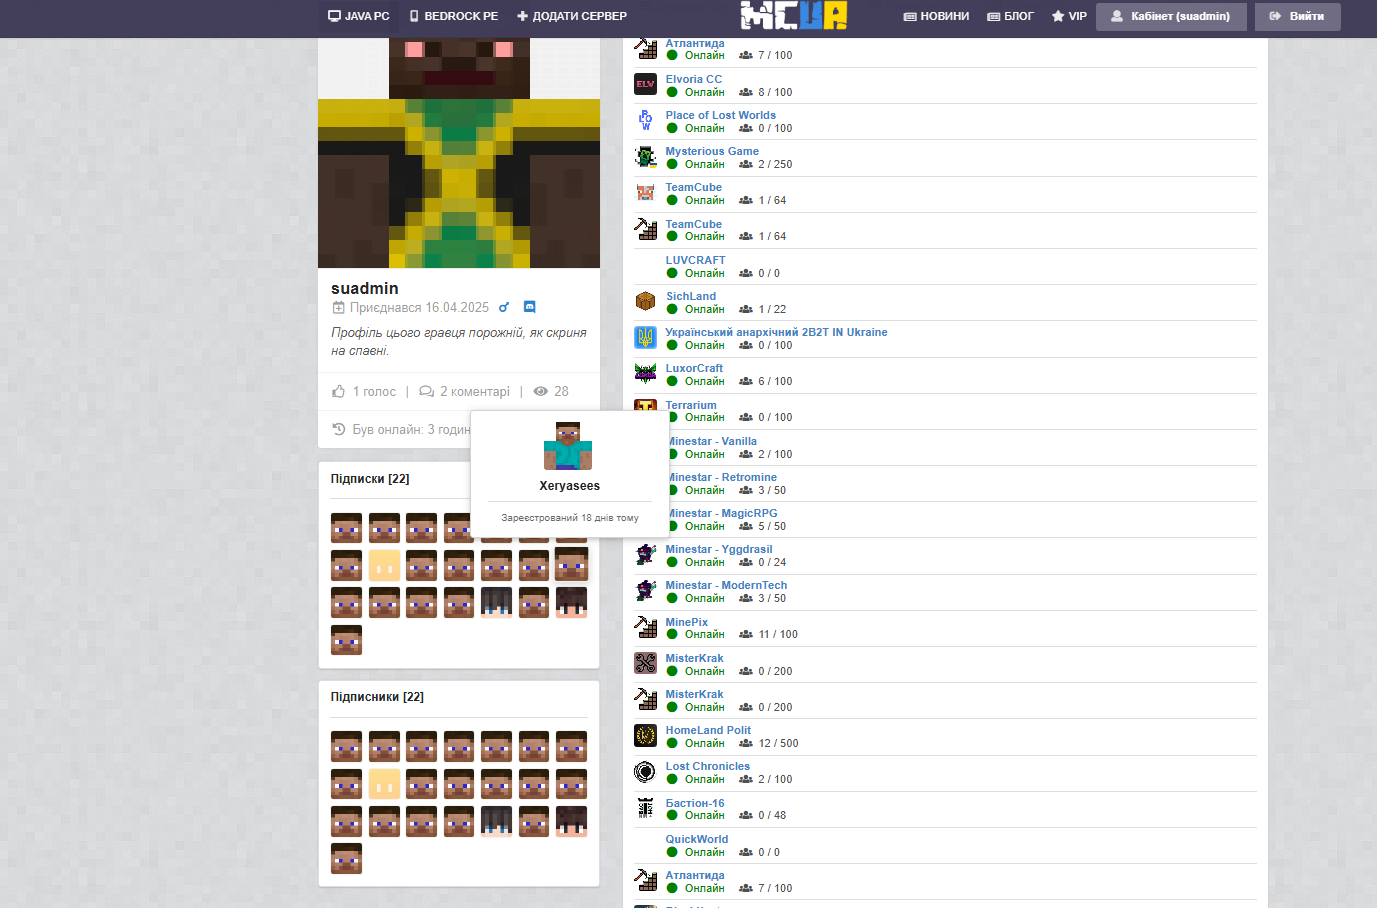
Task: Click the Підписки [22] heading
Action: click(370, 479)
